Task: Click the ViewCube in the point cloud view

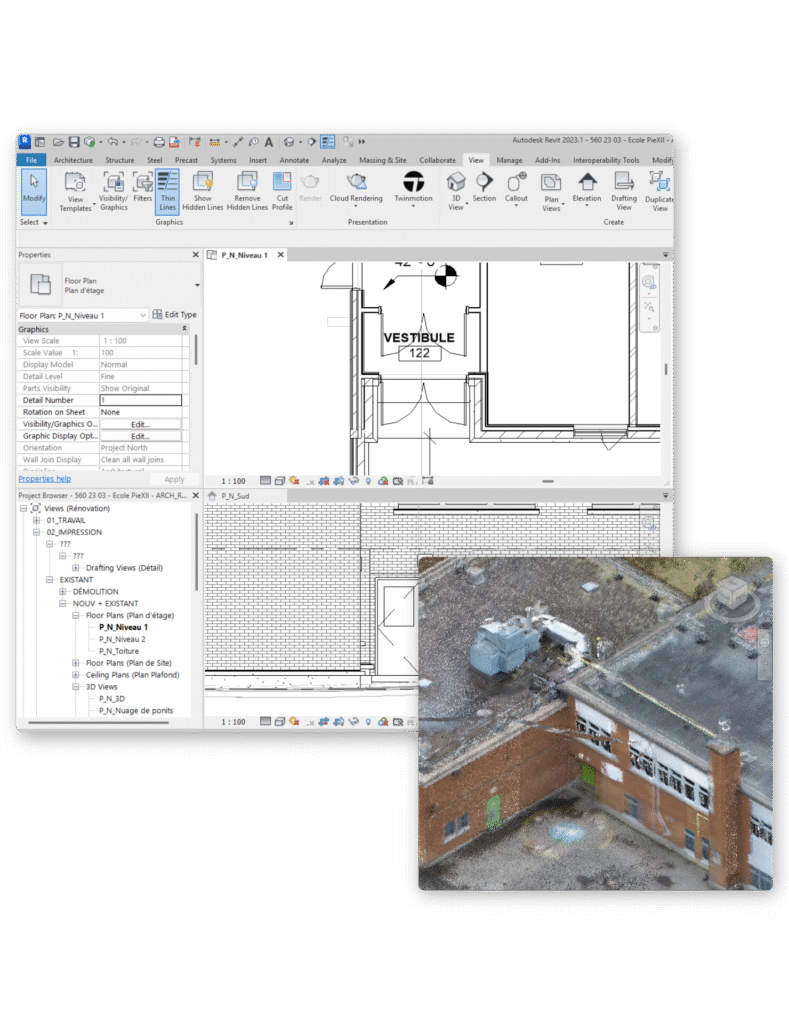Action: [731, 595]
